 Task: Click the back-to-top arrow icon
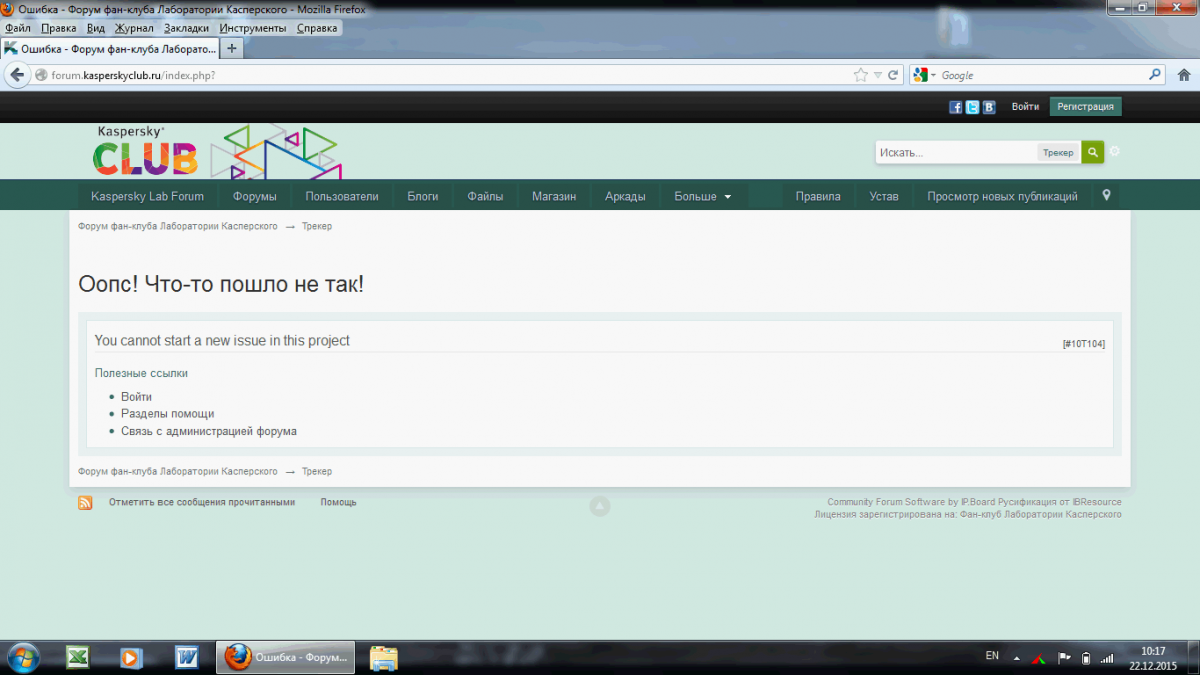(599, 506)
